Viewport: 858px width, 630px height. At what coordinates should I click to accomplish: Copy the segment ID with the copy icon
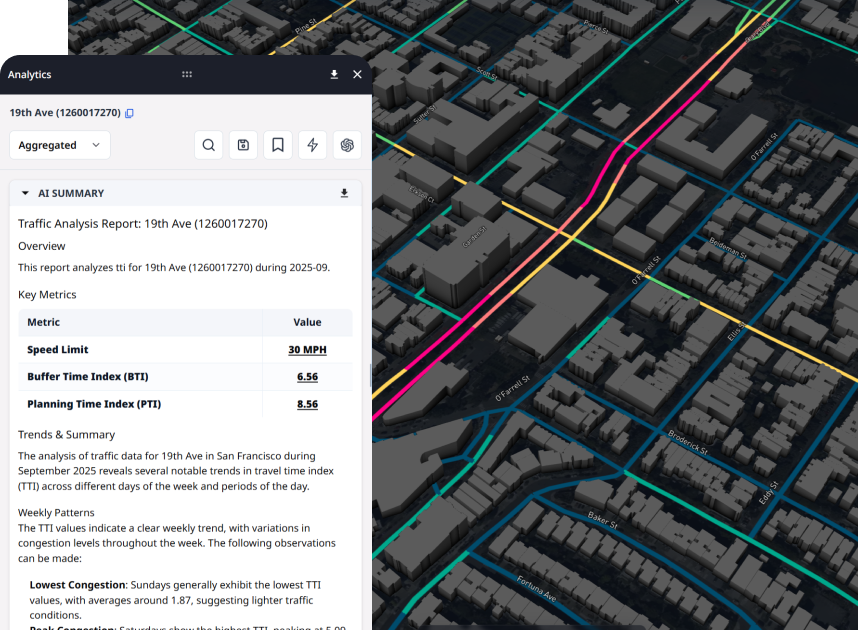tap(129, 113)
